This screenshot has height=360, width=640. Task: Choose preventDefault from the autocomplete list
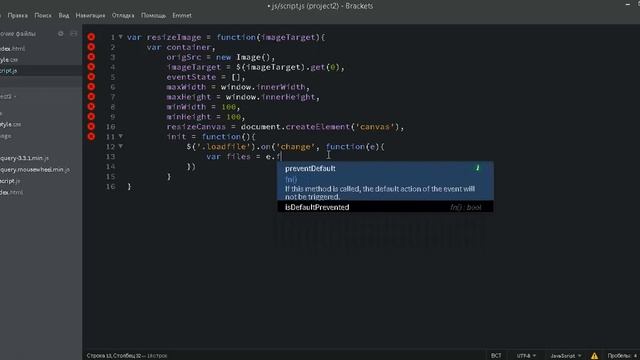pyautogui.click(x=385, y=181)
